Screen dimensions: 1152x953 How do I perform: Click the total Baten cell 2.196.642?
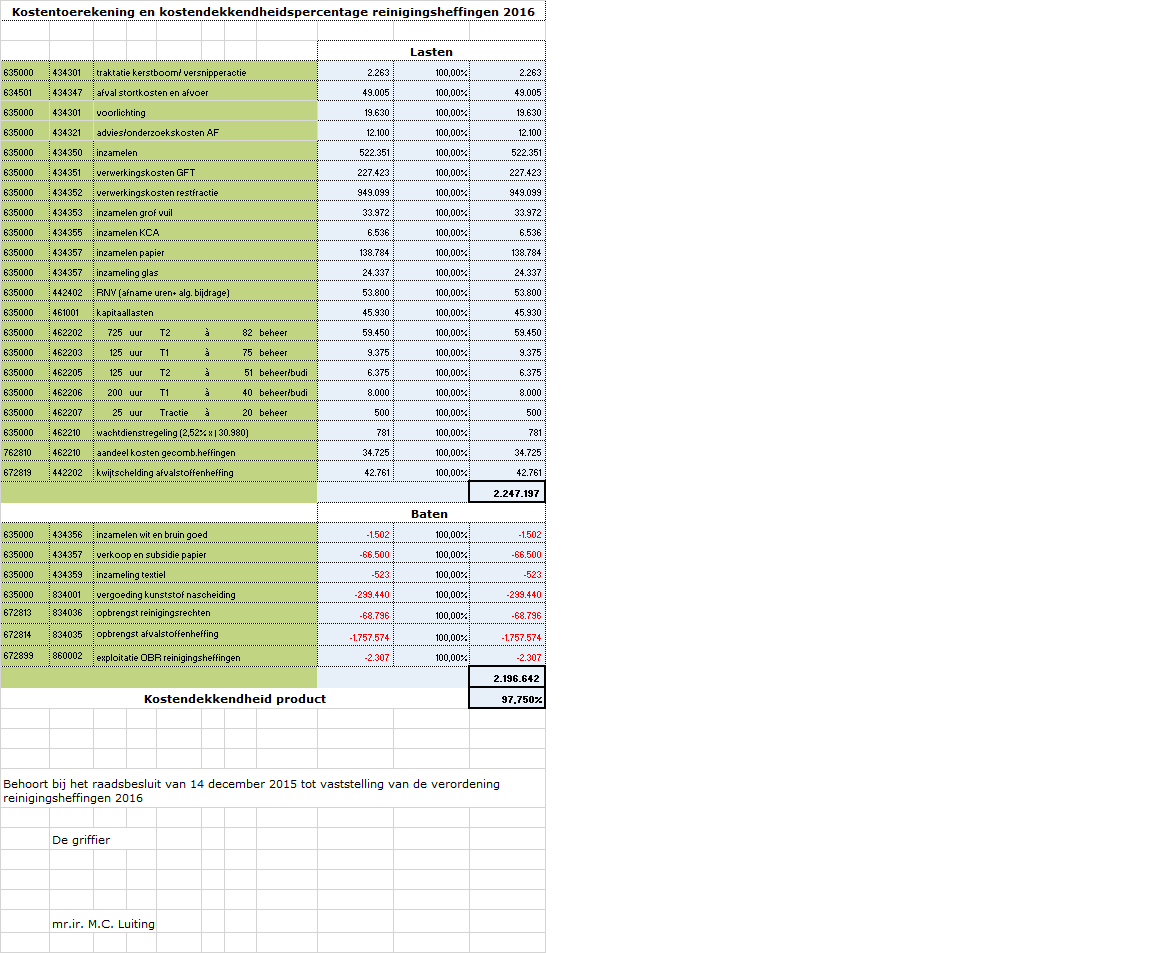pos(507,678)
